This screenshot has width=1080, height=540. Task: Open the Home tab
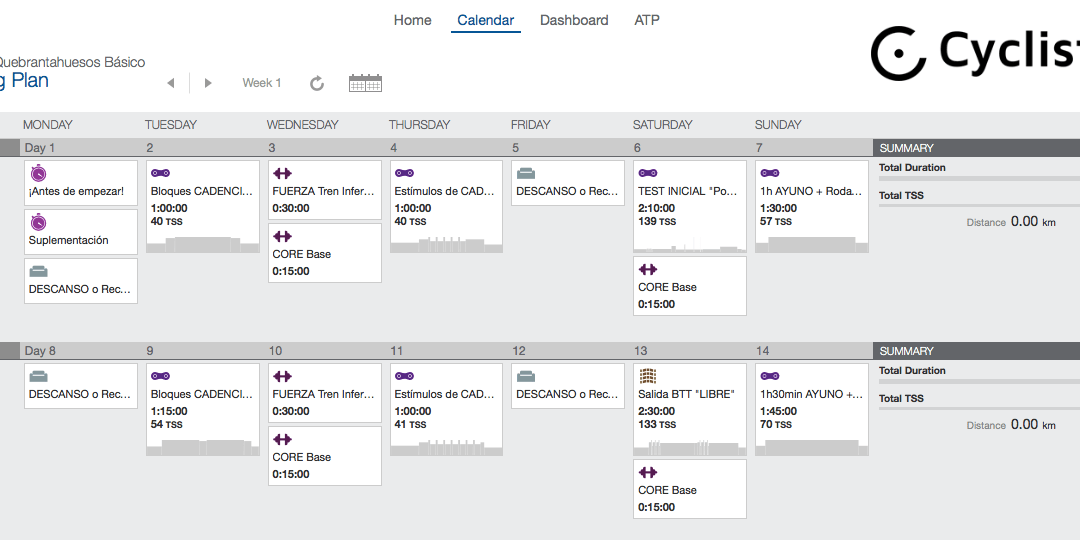tap(413, 20)
